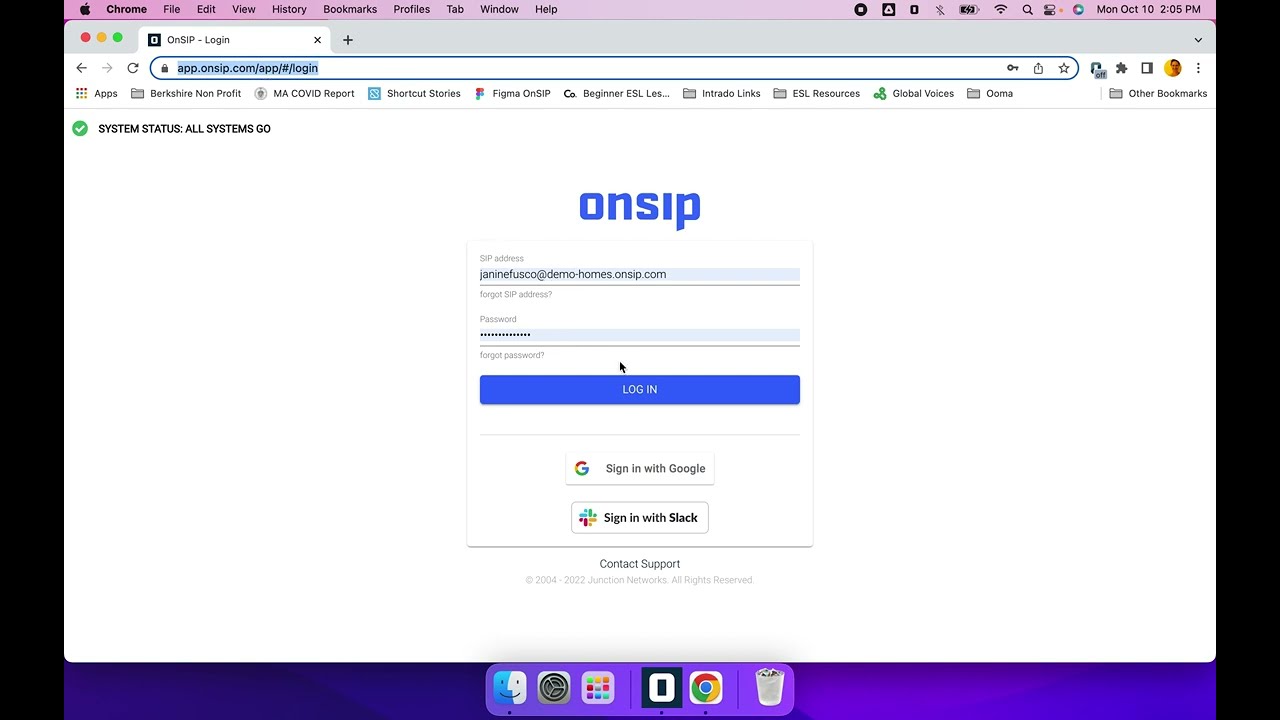Image resolution: width=1280 pixels, height=720 pixels.
Task: Open the Contact Support link
Action: [x=640, y=564]
